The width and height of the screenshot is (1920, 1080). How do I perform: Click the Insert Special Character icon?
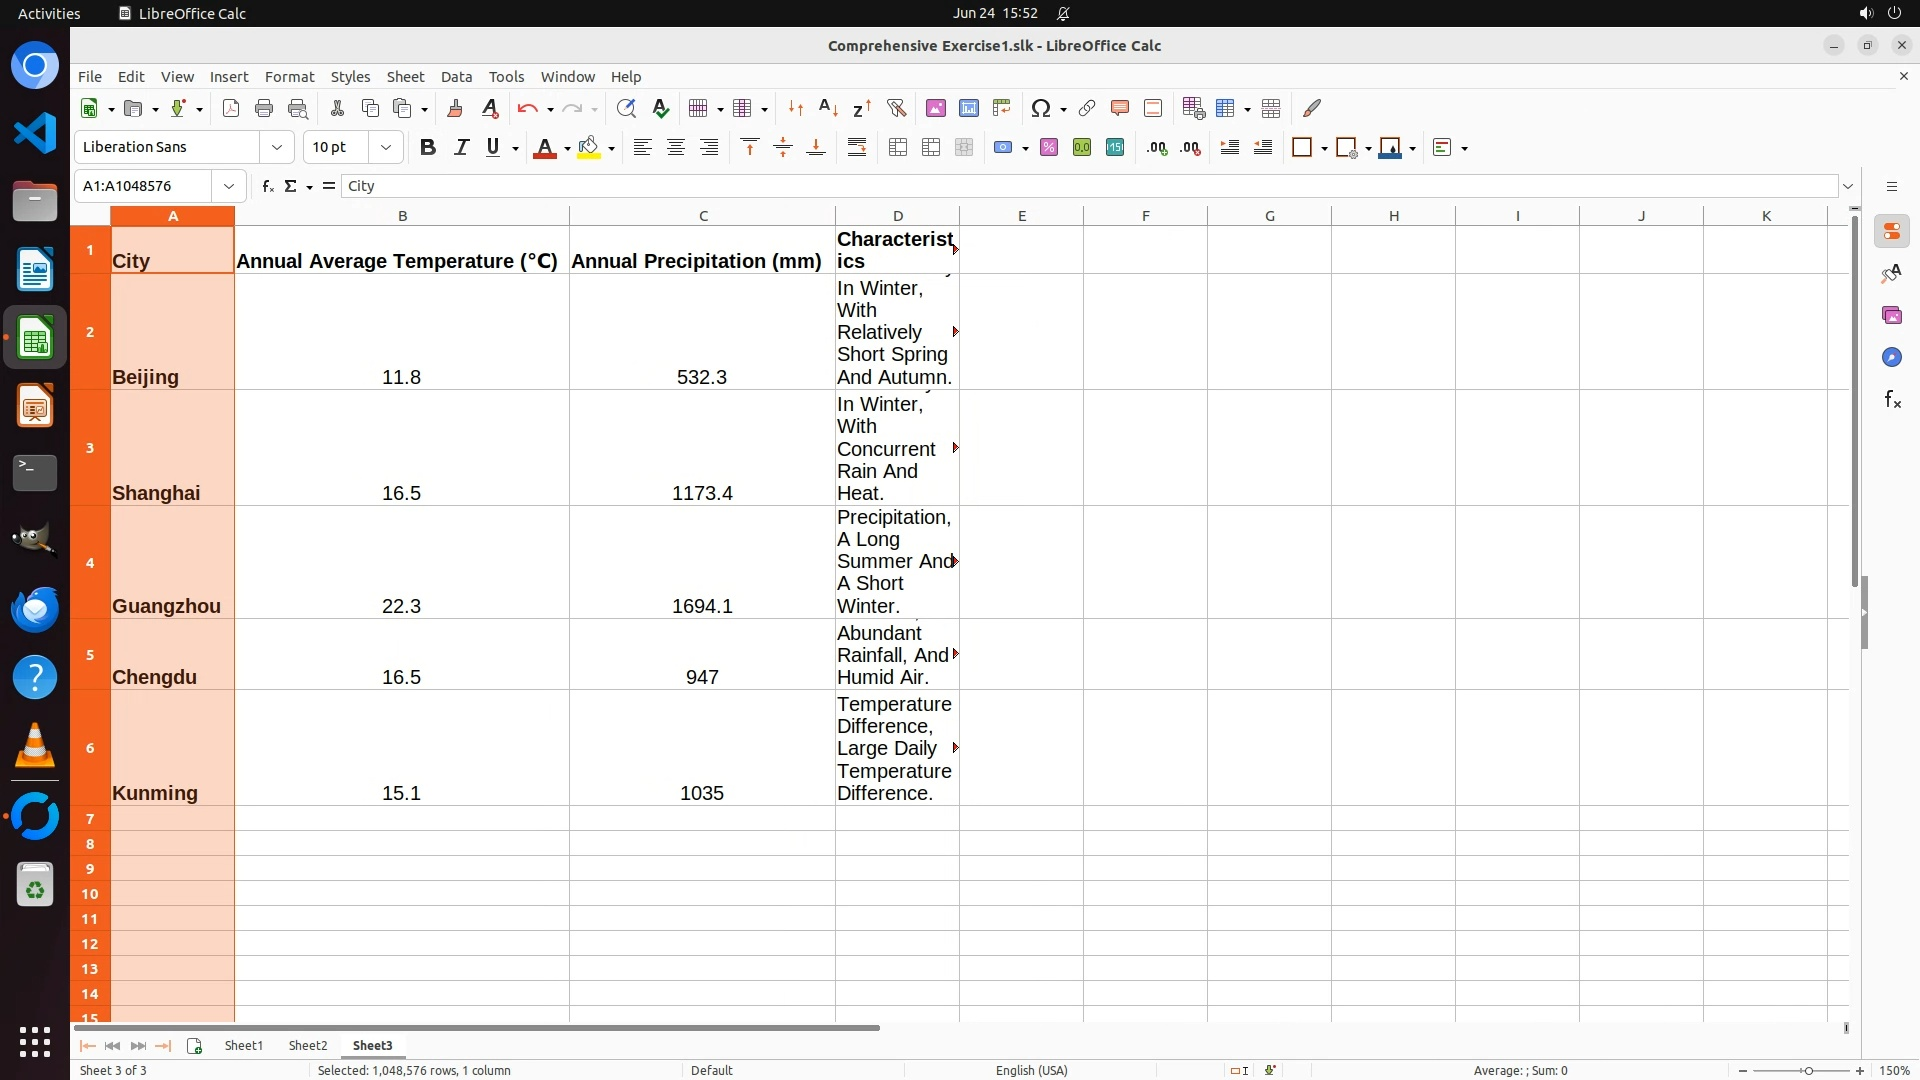(x=1040, y=108)
